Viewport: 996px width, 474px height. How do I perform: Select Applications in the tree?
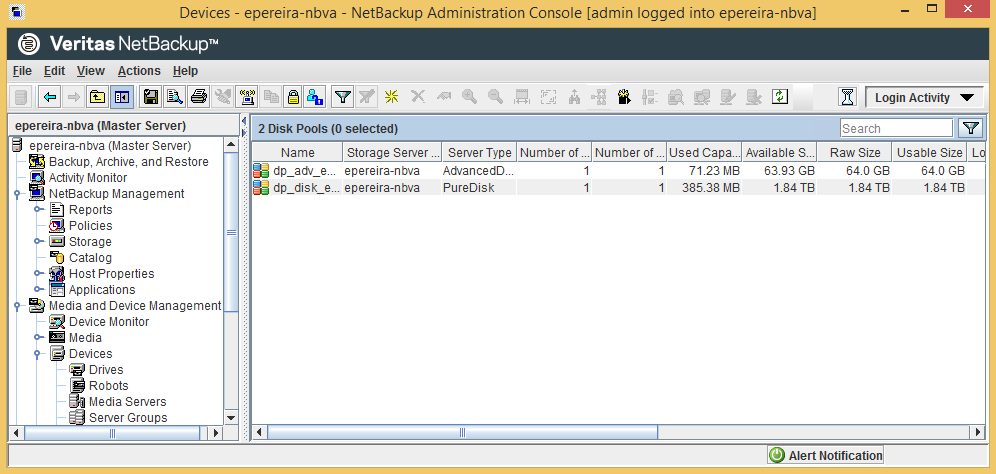click(102, 289)
